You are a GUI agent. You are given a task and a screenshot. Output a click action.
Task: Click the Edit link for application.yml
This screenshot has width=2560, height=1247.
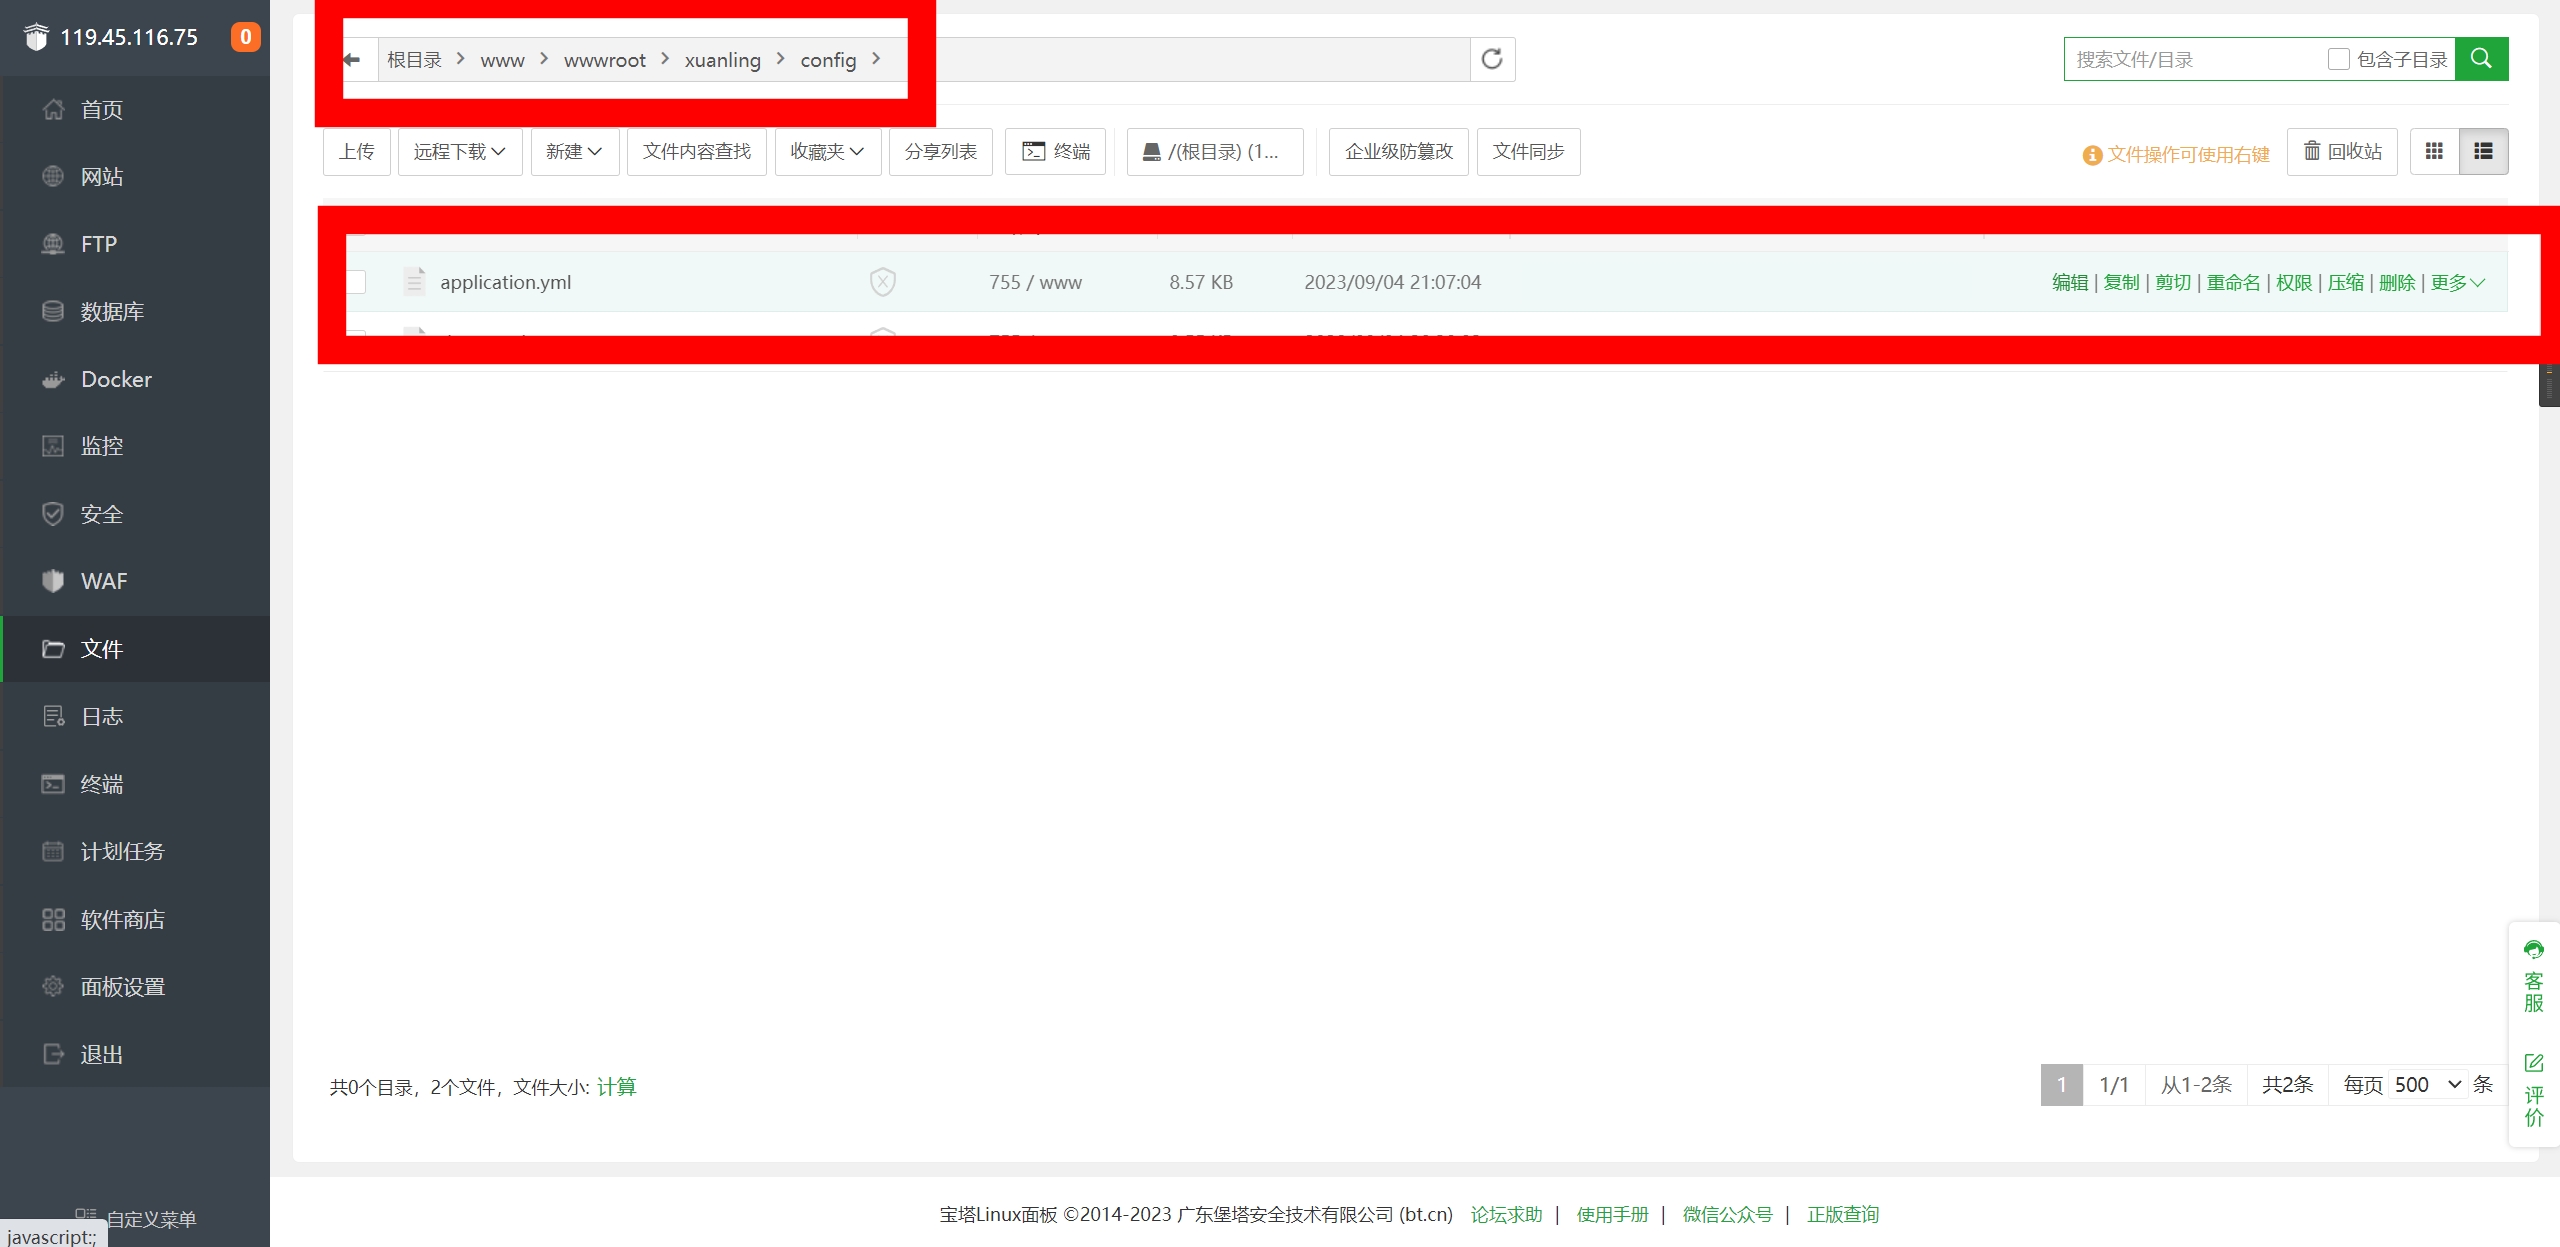click(2069, 282)
